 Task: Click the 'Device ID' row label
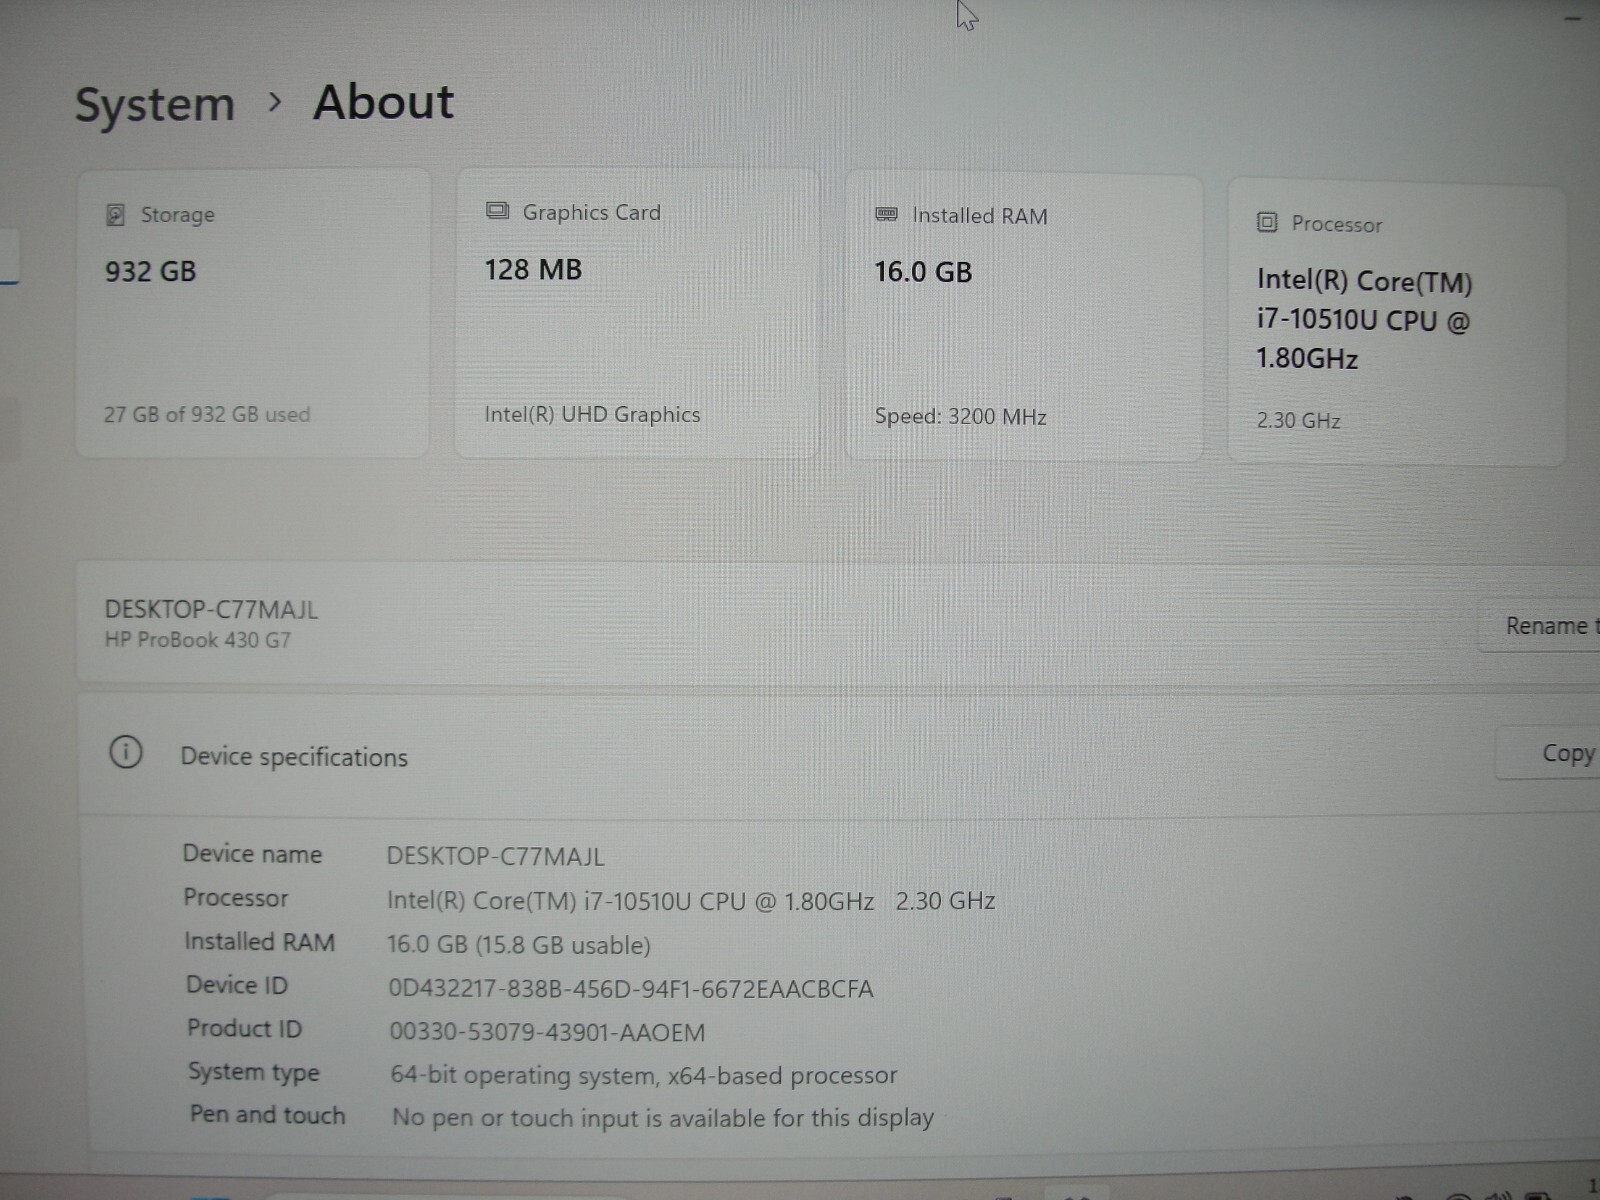coord(237,985)
